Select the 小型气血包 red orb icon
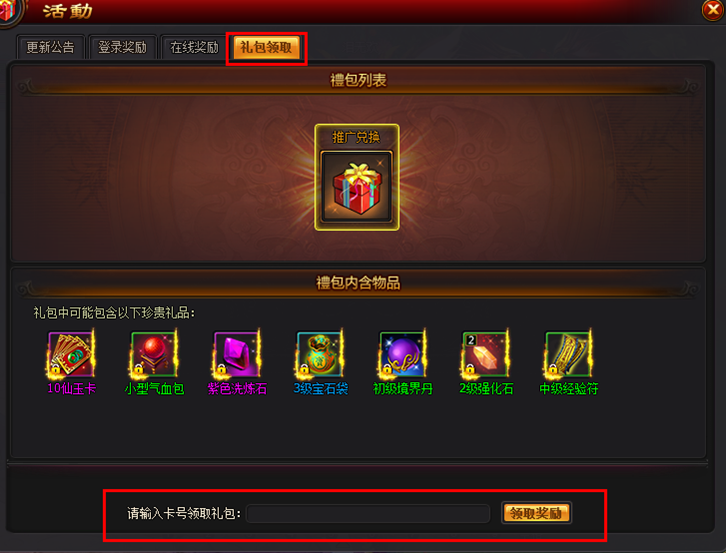This screenshot has height=553, width=726. (x=154, y=354)
